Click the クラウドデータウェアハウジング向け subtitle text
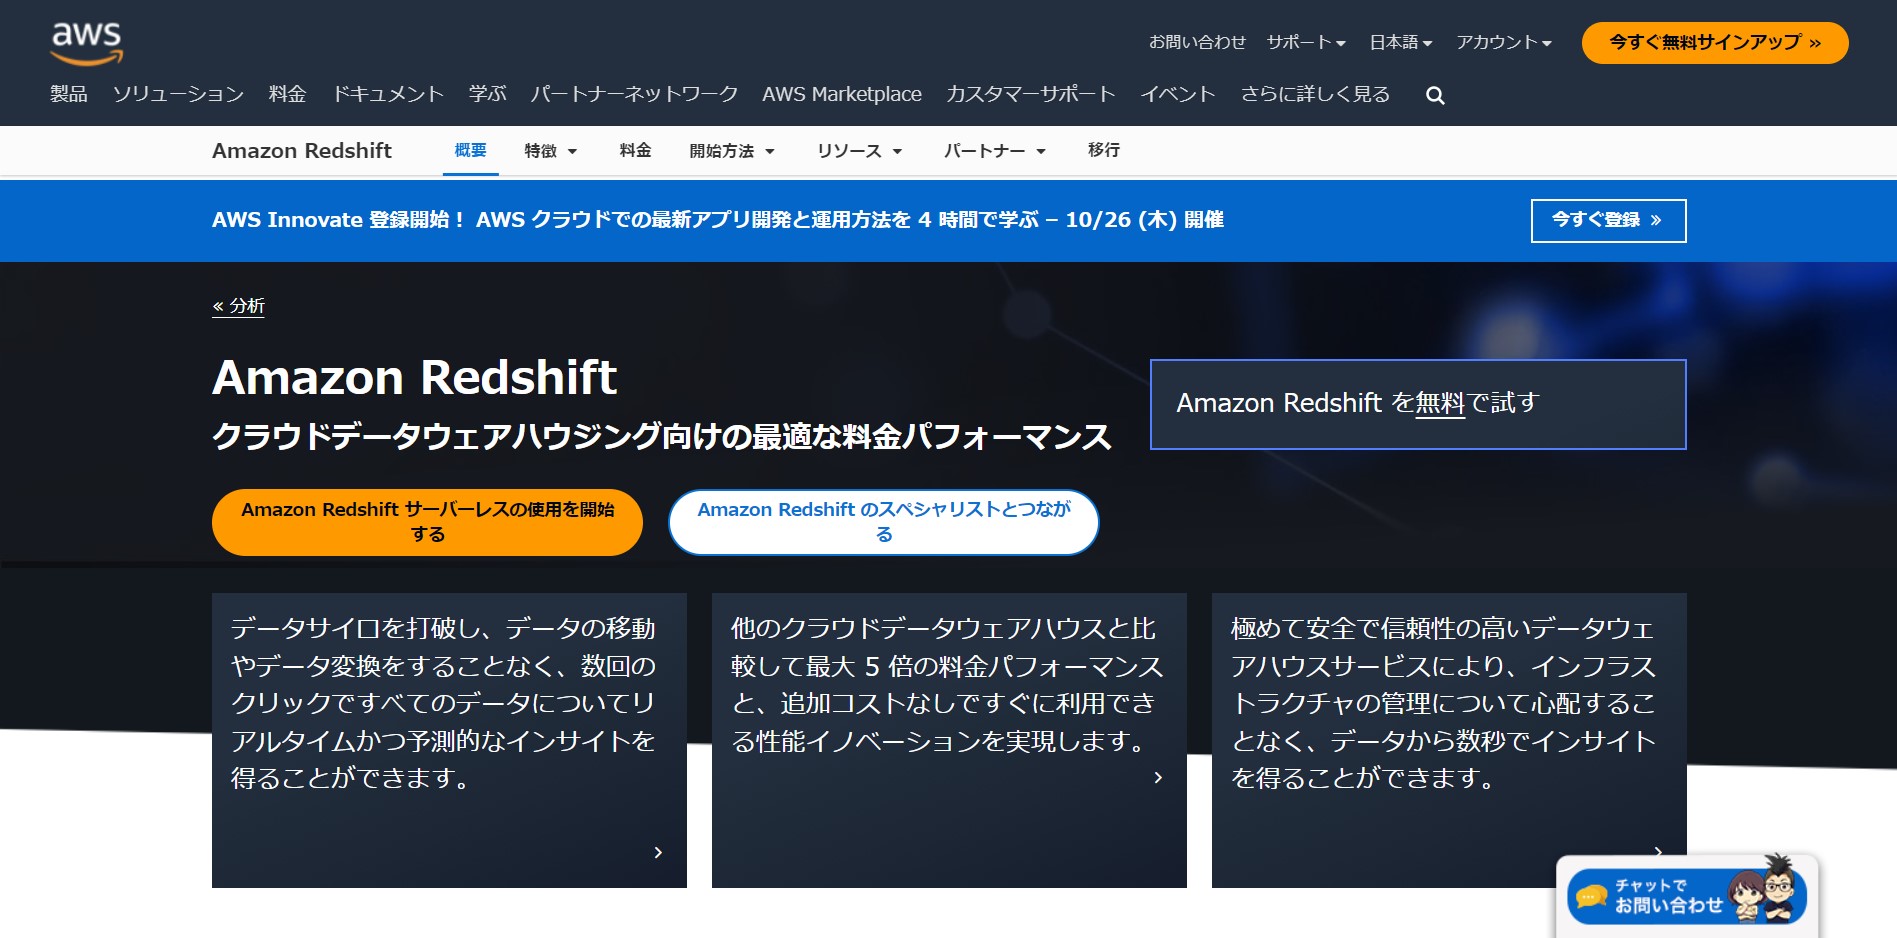 662,437
